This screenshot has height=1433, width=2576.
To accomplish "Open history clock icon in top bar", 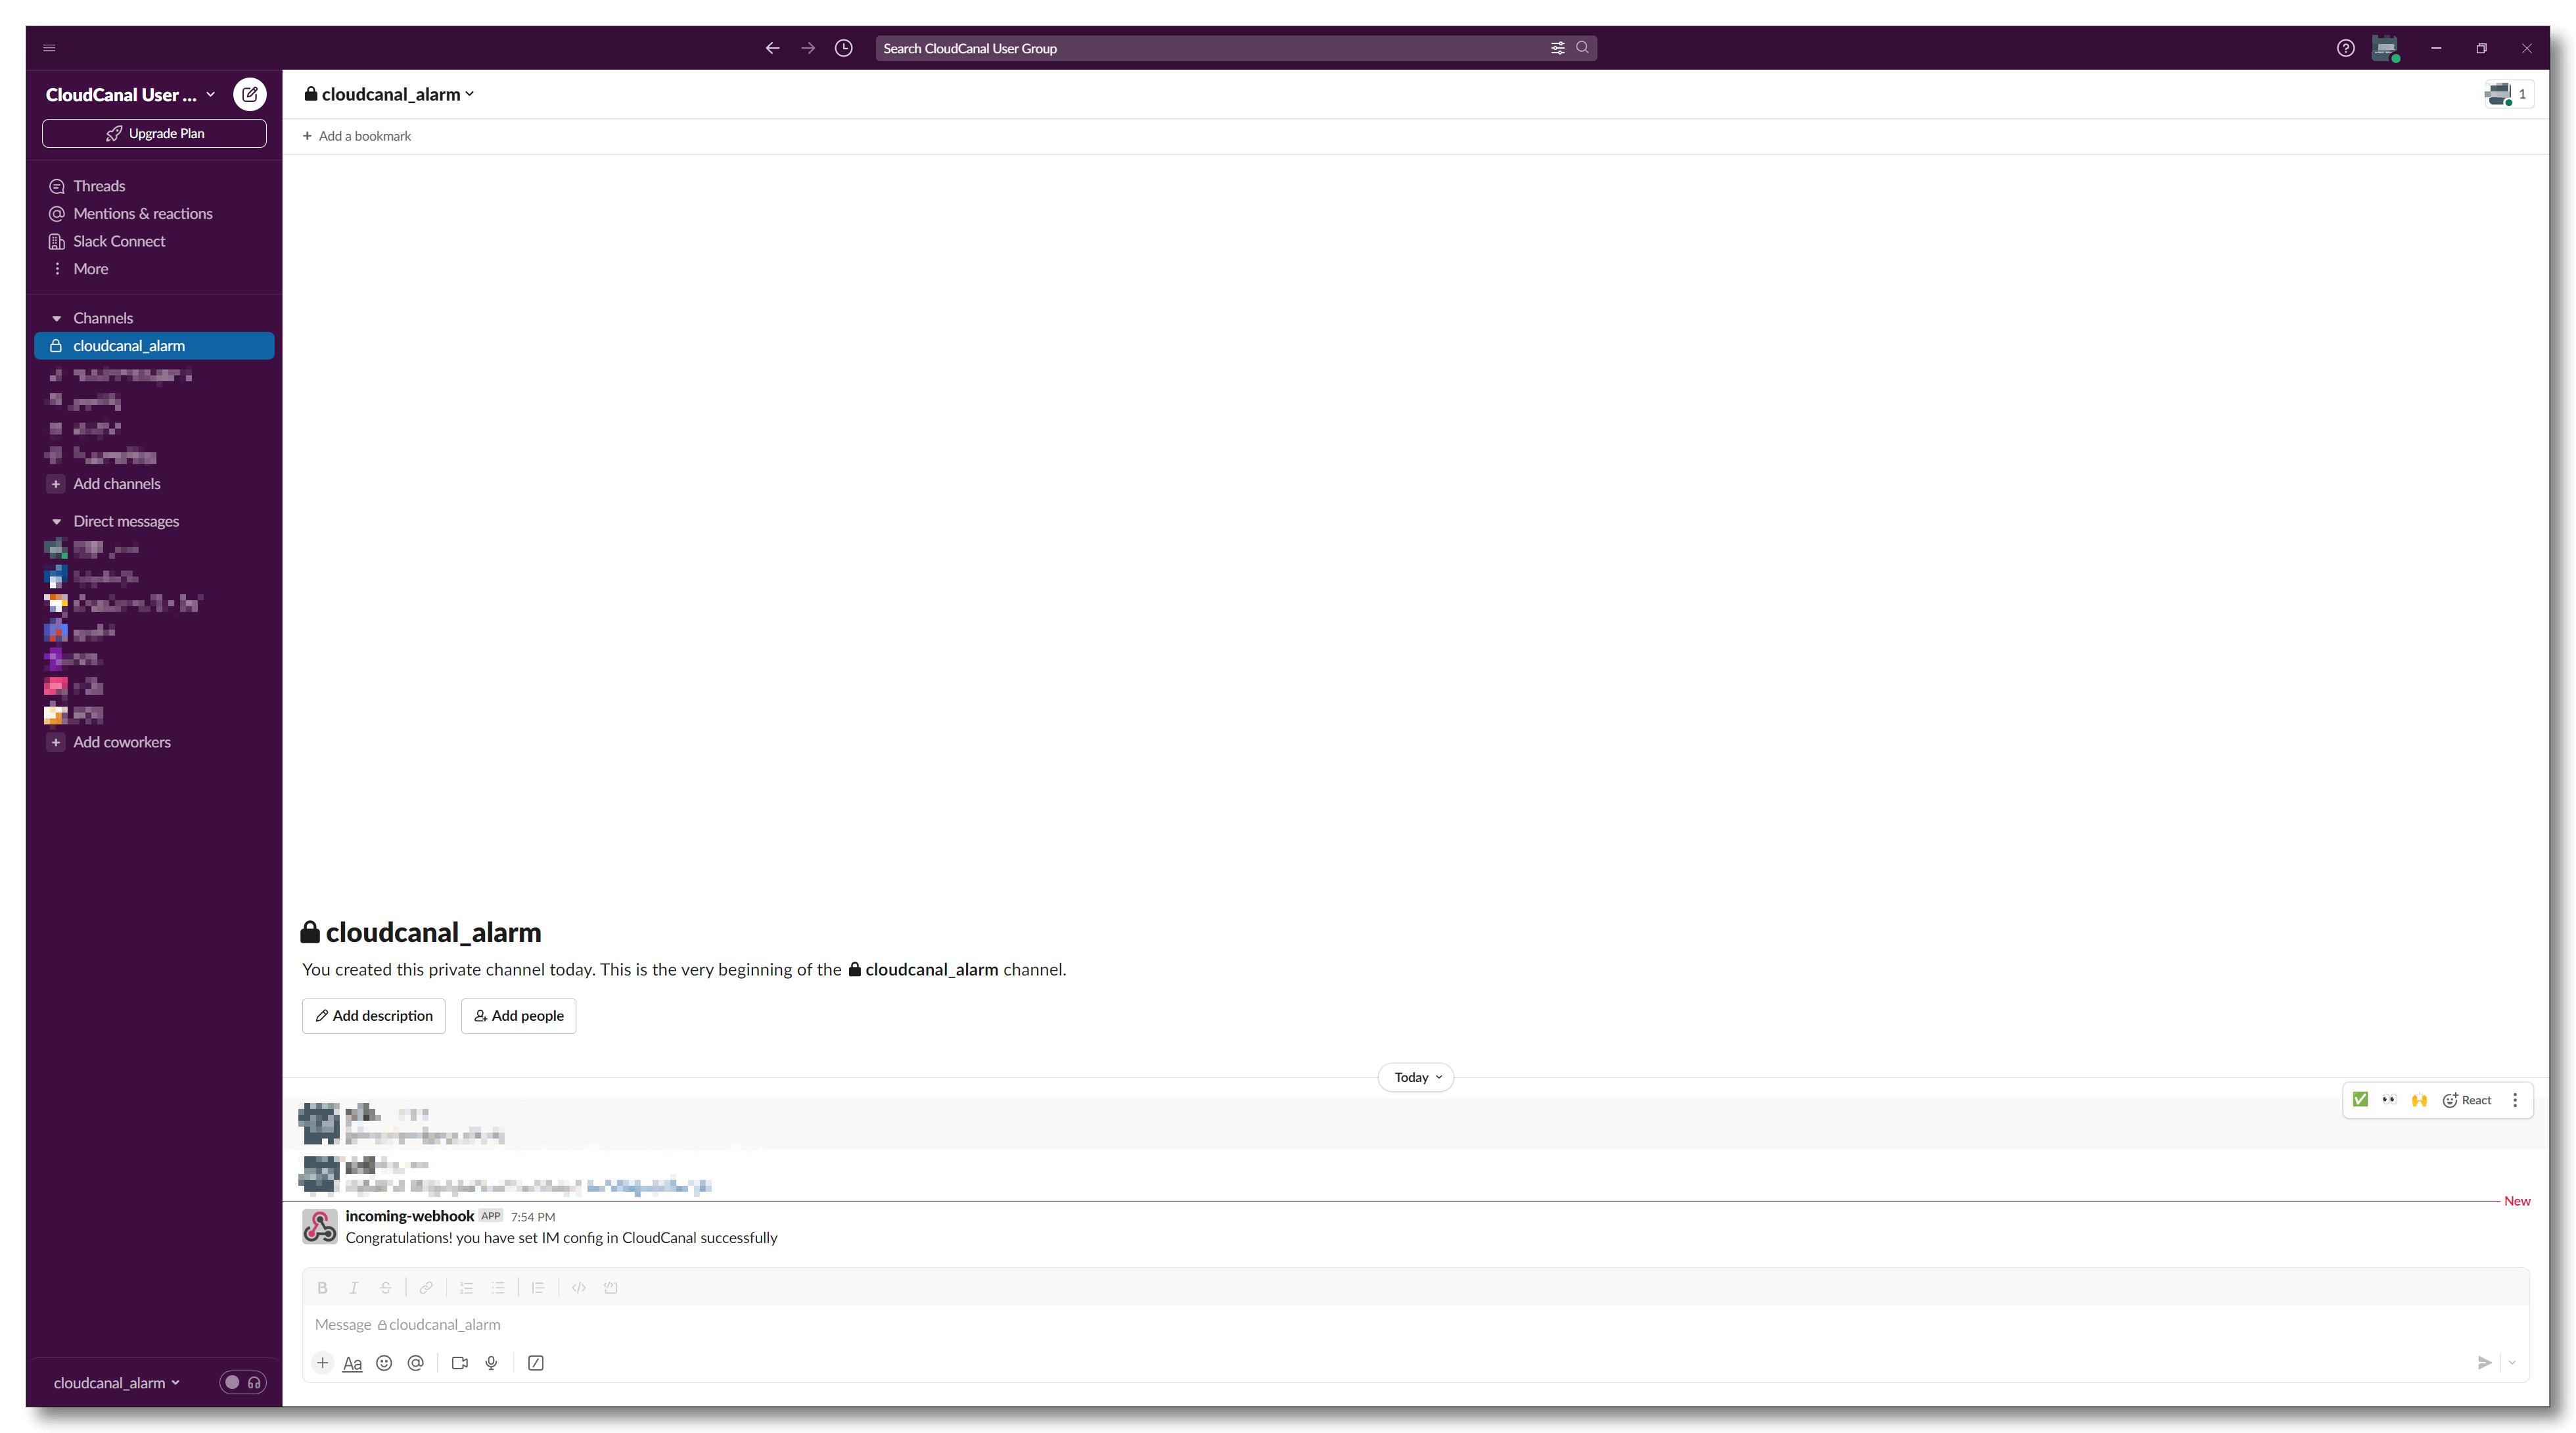I will point(843,48).
